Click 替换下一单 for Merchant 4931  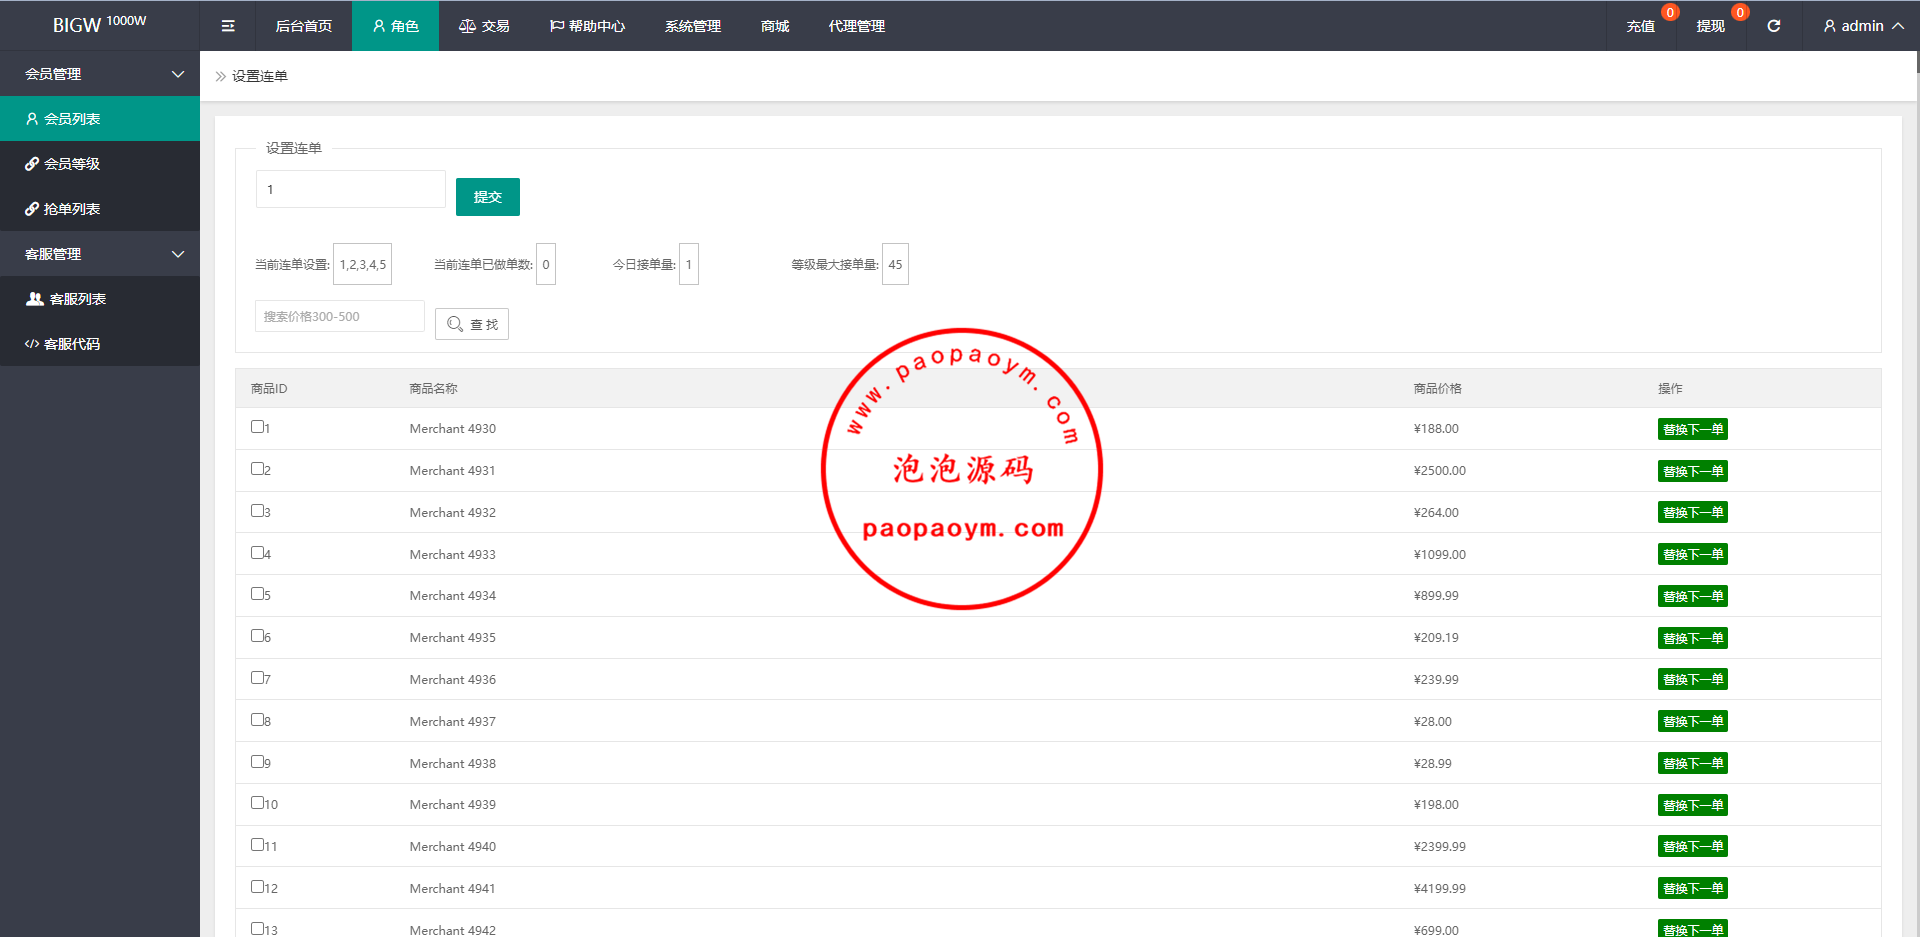[x=1692, y=471]
